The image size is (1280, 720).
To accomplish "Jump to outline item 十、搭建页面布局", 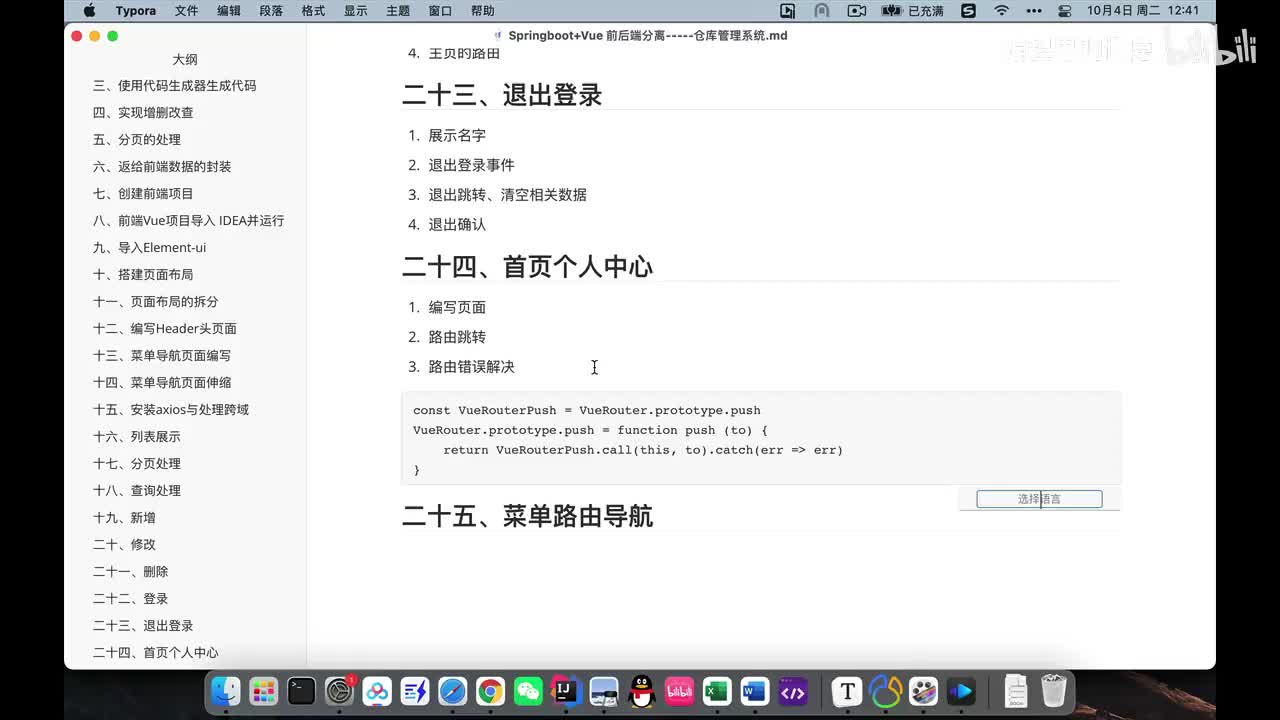I will [x=143, y=275].
